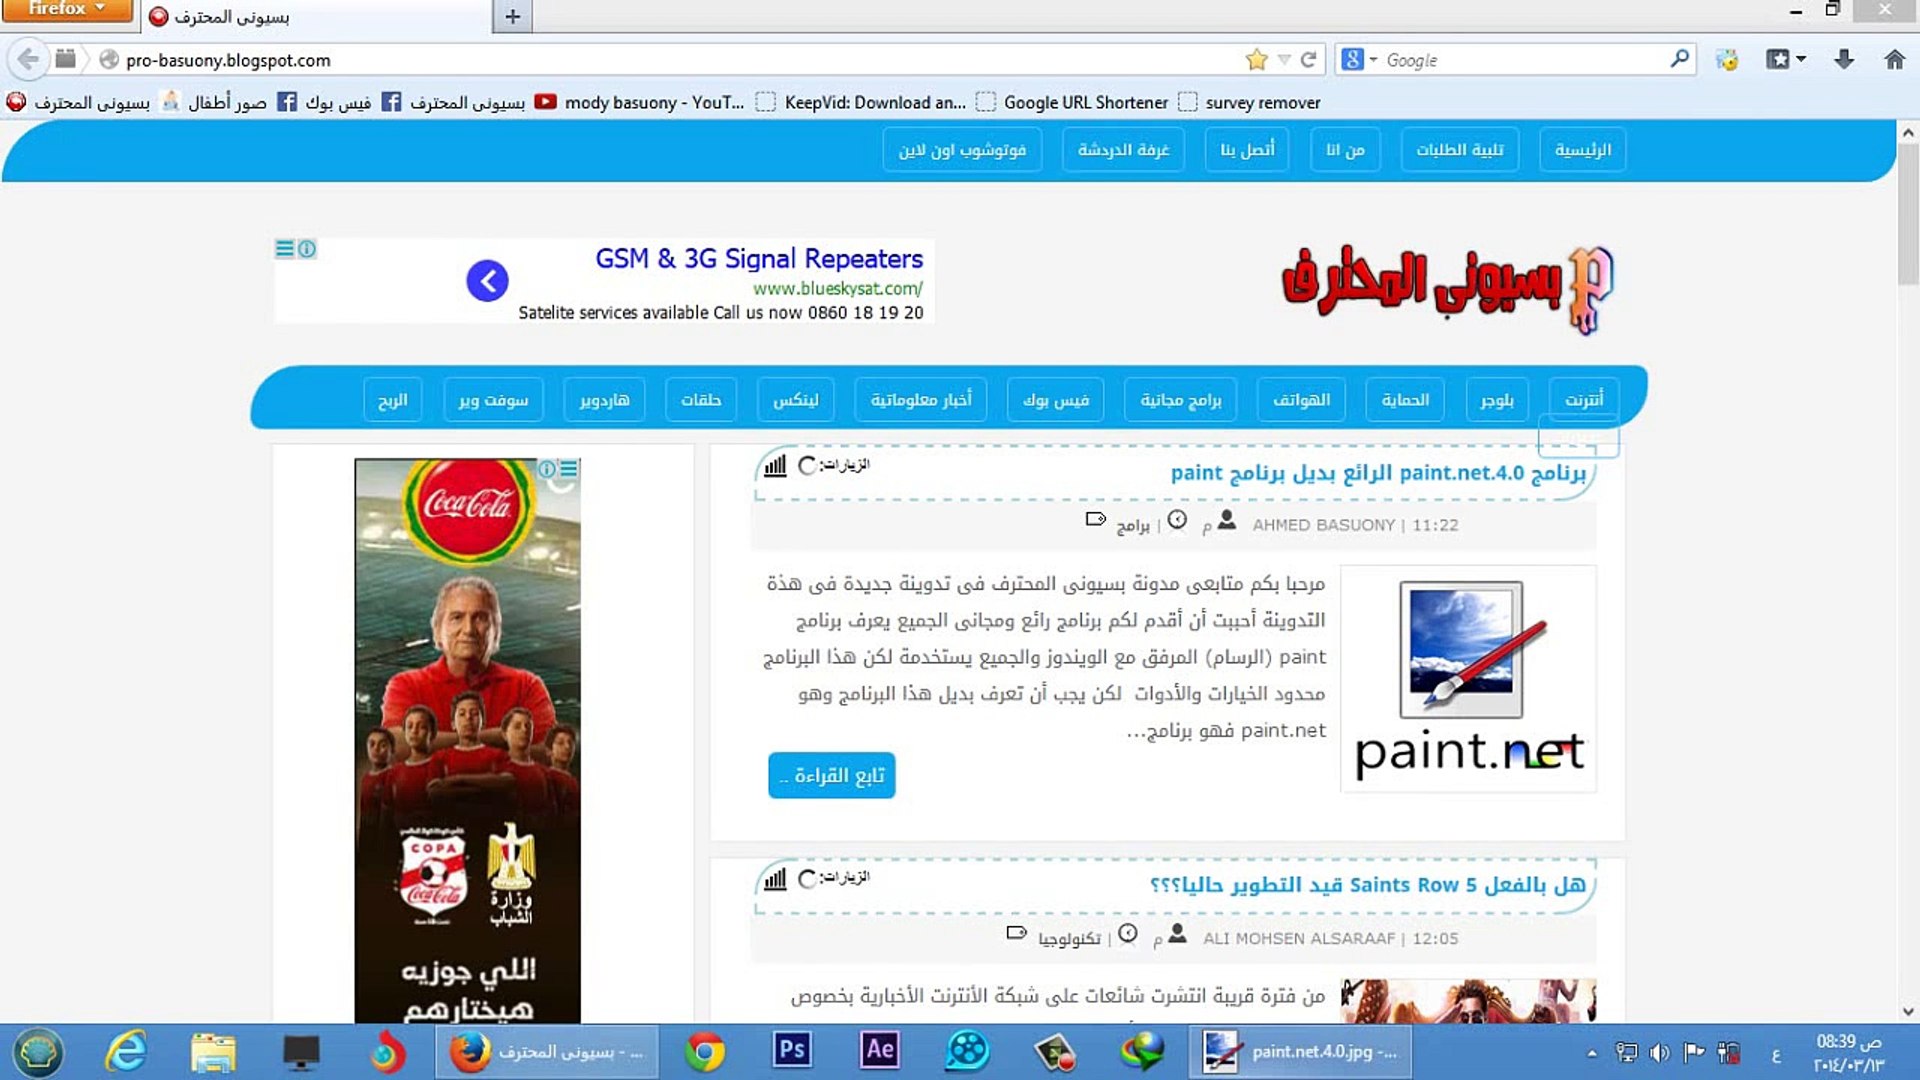The height and width of the screenshot is (1080, 1920).
Task: Open the Firefox downloads arrow icon
Action: tap(1844, 60)
